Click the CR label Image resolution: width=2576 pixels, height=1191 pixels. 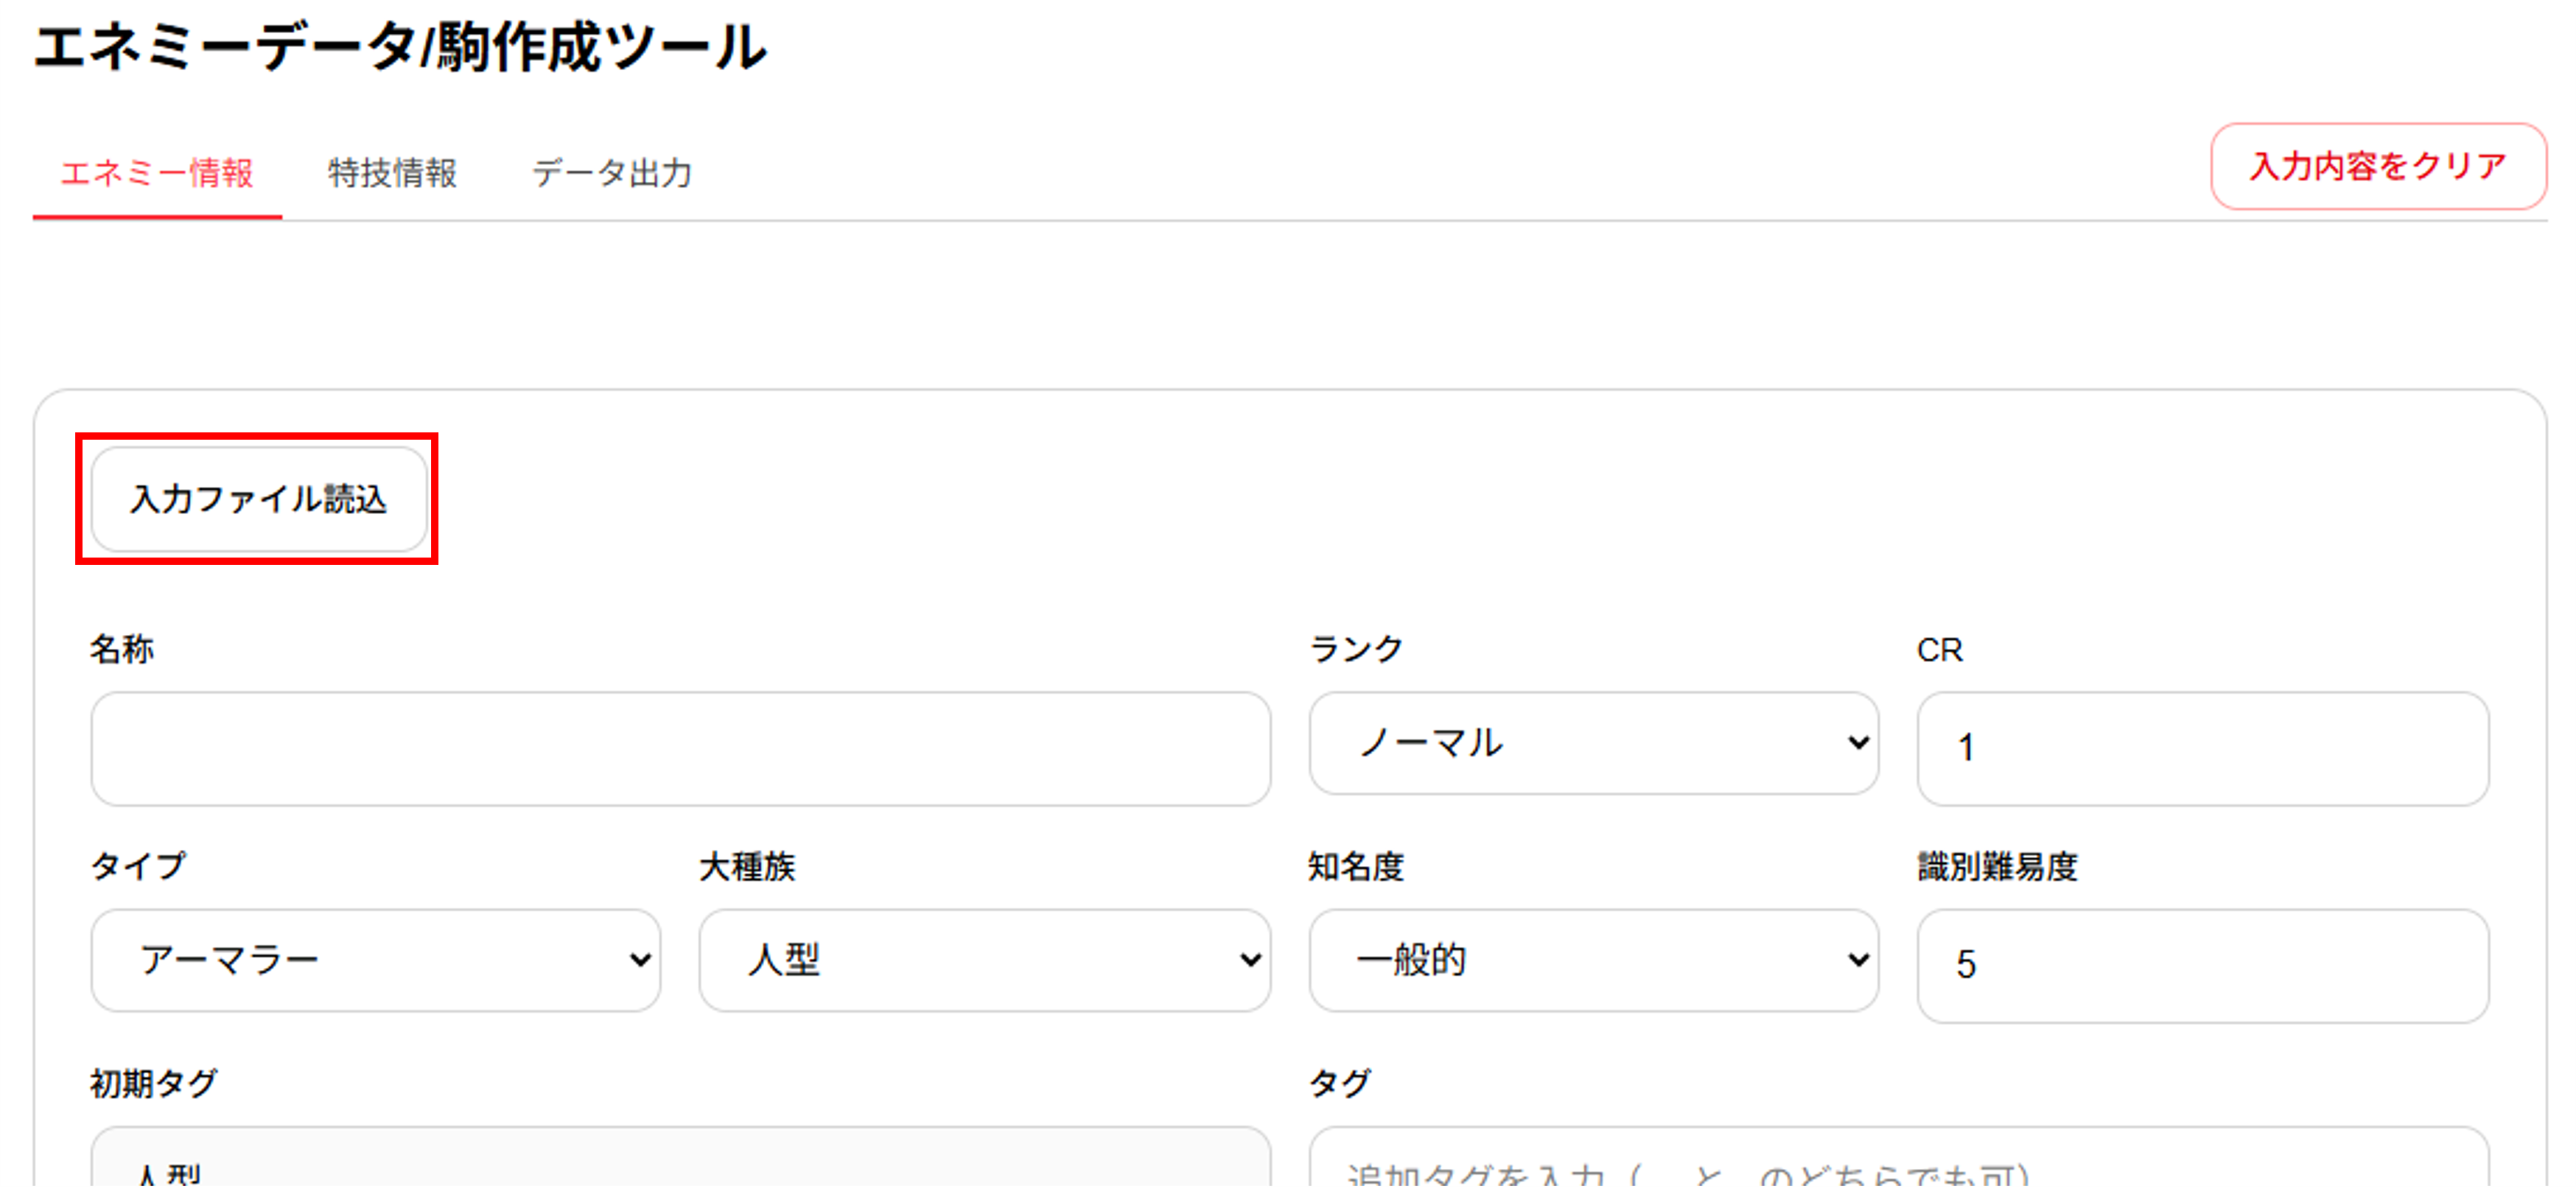click(1939, 650)
